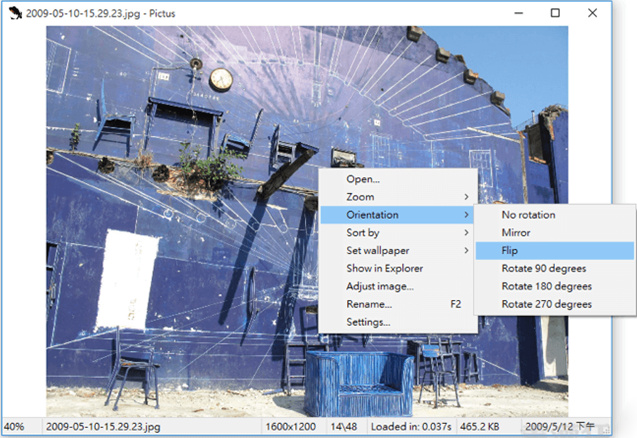Apply Mirror orientation

coord(516,232)
